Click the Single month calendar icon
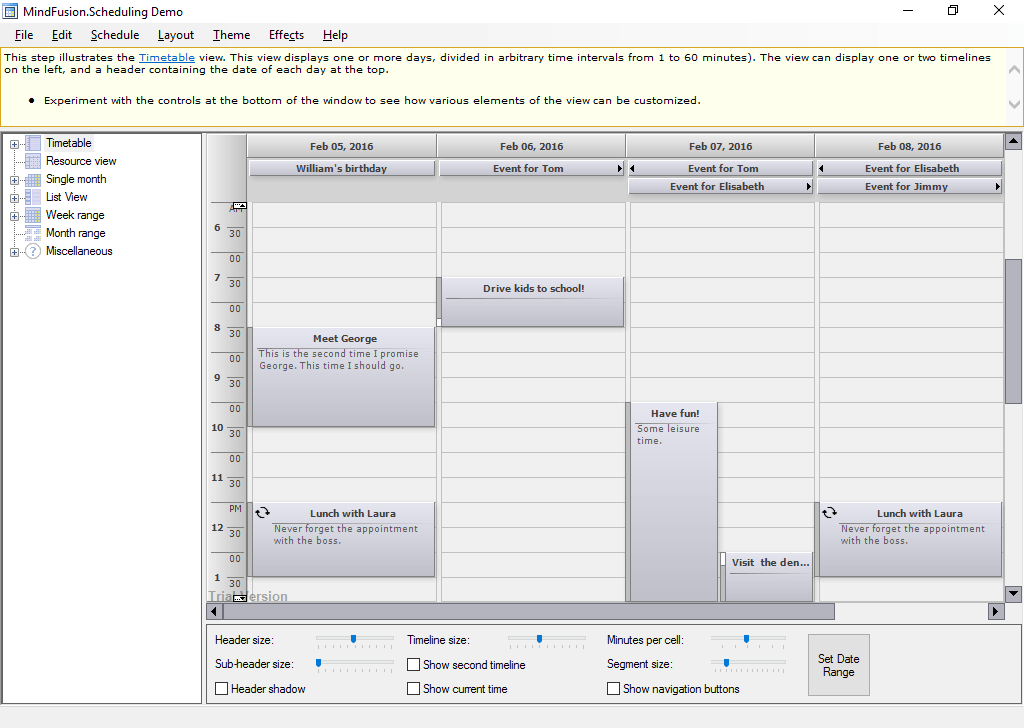 pos(33,179)
